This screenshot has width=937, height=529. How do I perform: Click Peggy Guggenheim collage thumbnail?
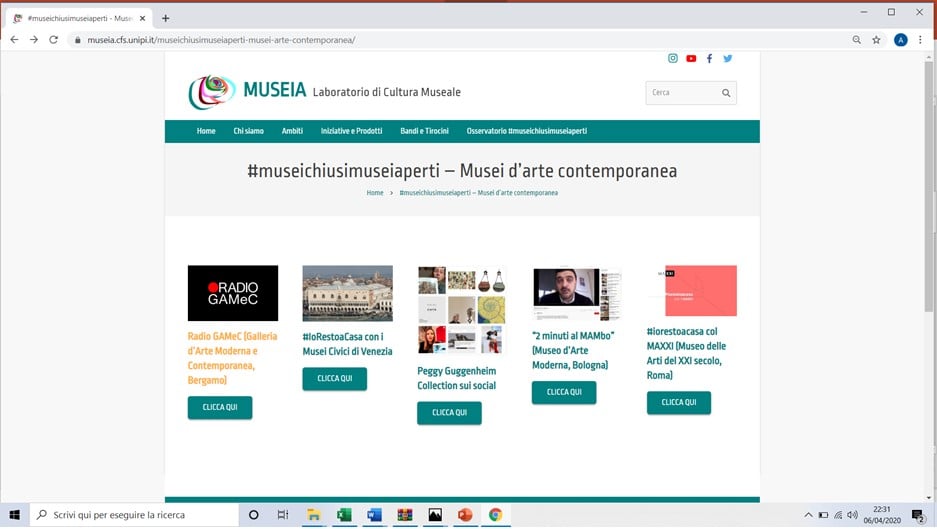point(462,310)
